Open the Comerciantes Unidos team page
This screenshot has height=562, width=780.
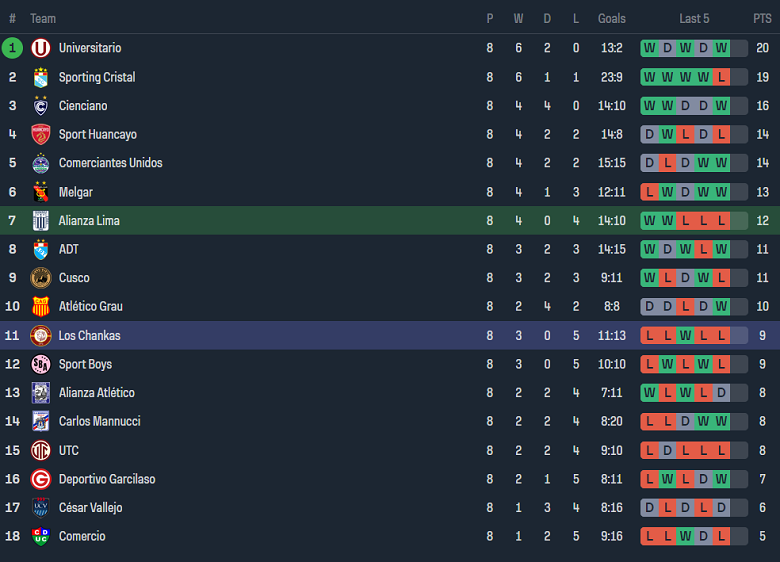pos(110,163)
